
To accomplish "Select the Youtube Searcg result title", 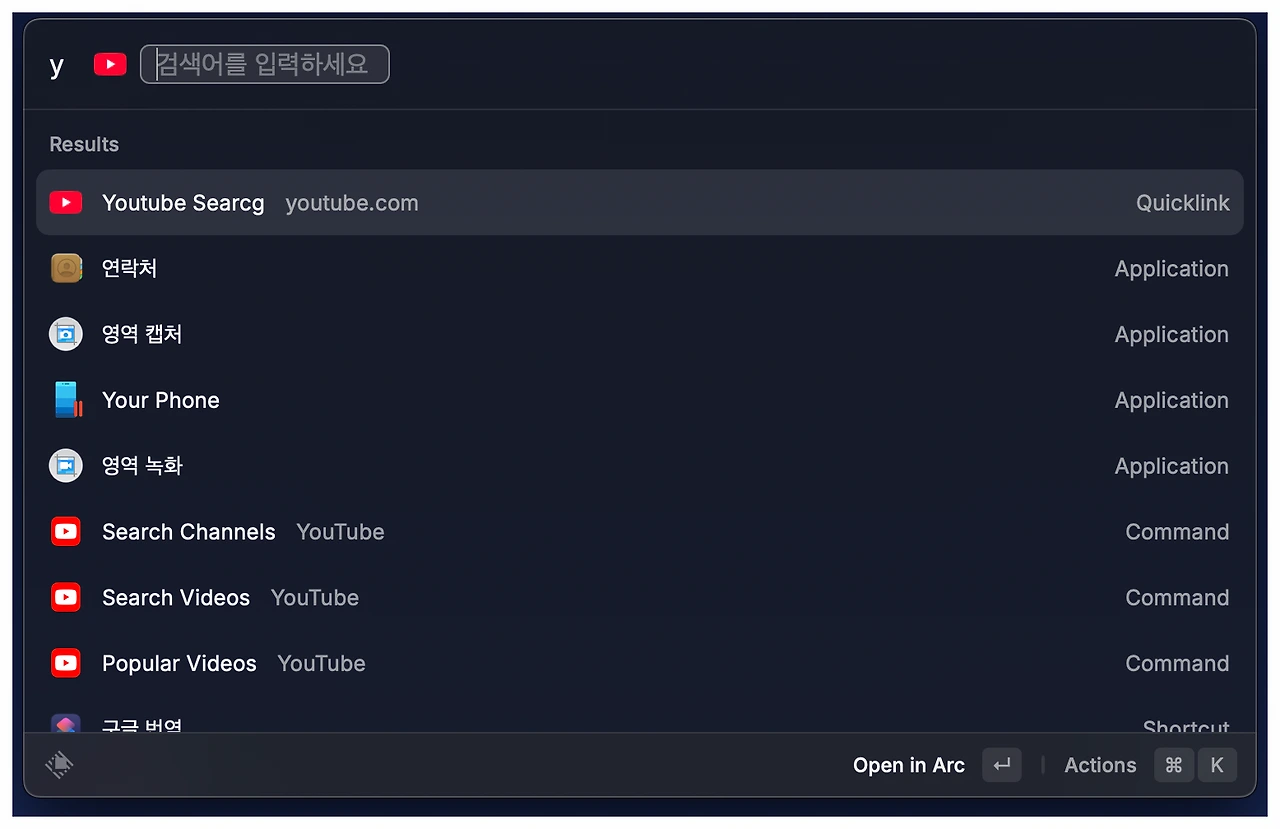I will [183, 203].
